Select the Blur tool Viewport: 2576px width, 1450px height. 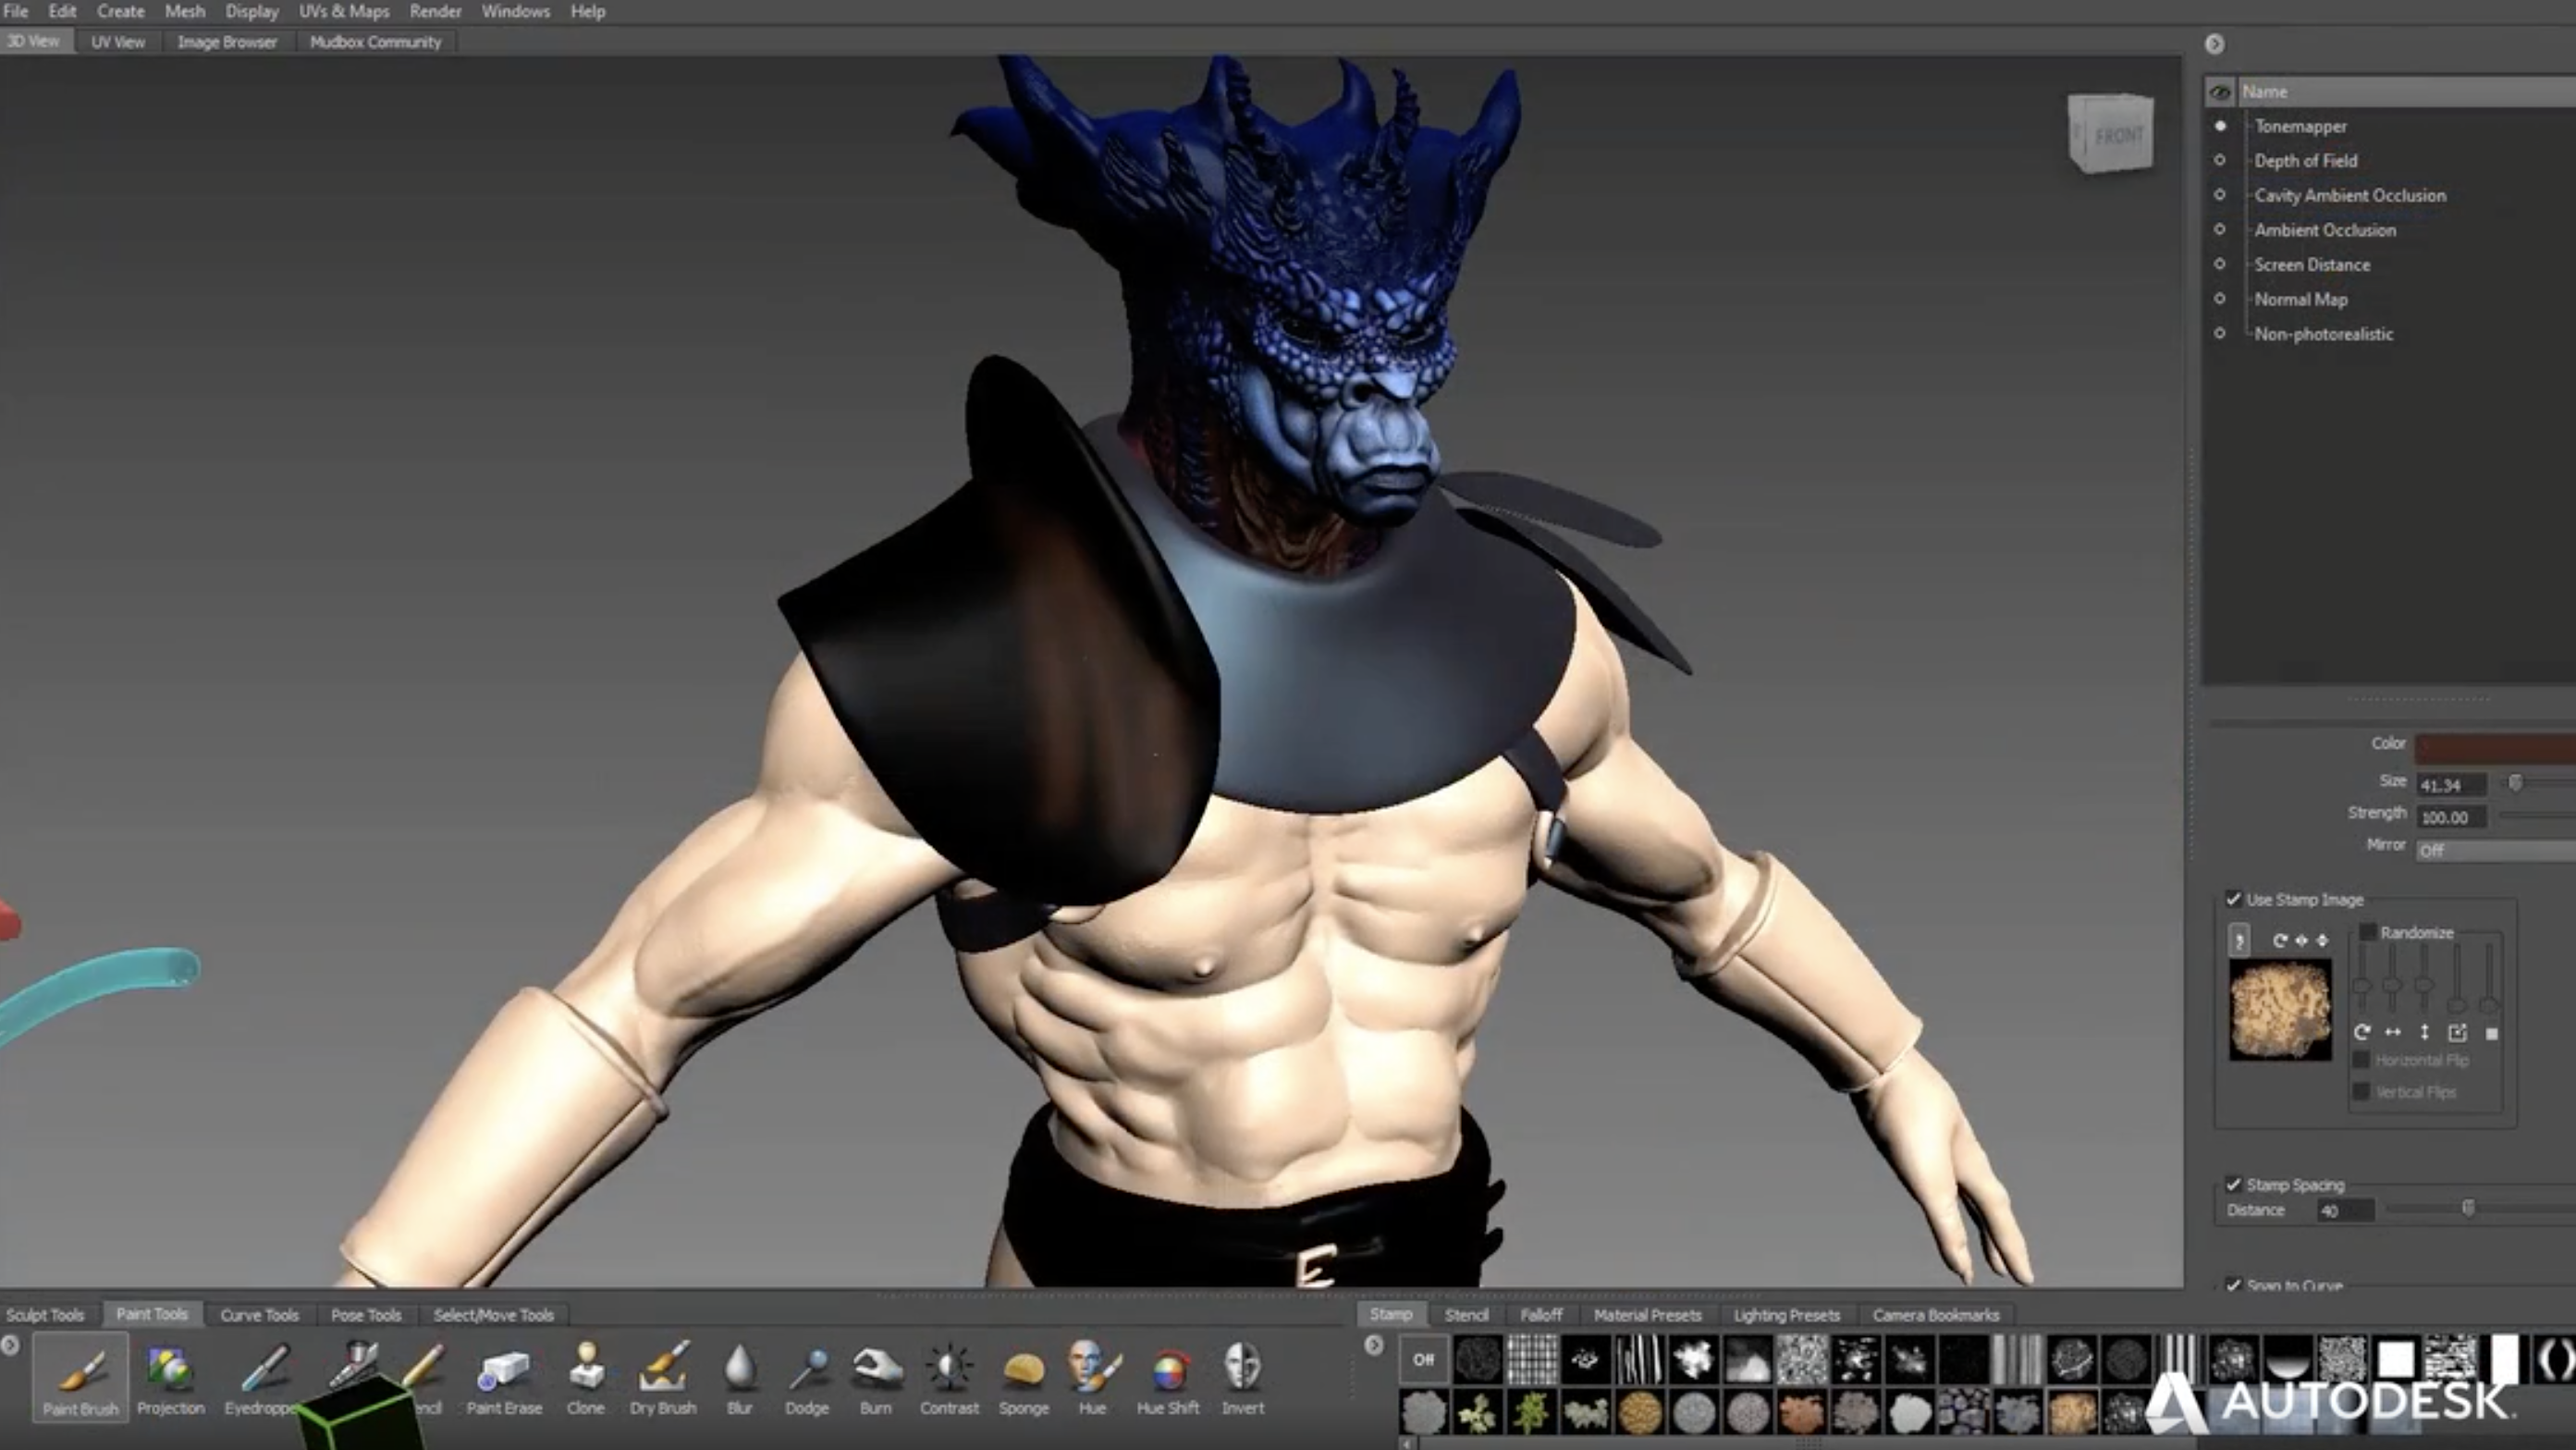(x=739, y=1378)
